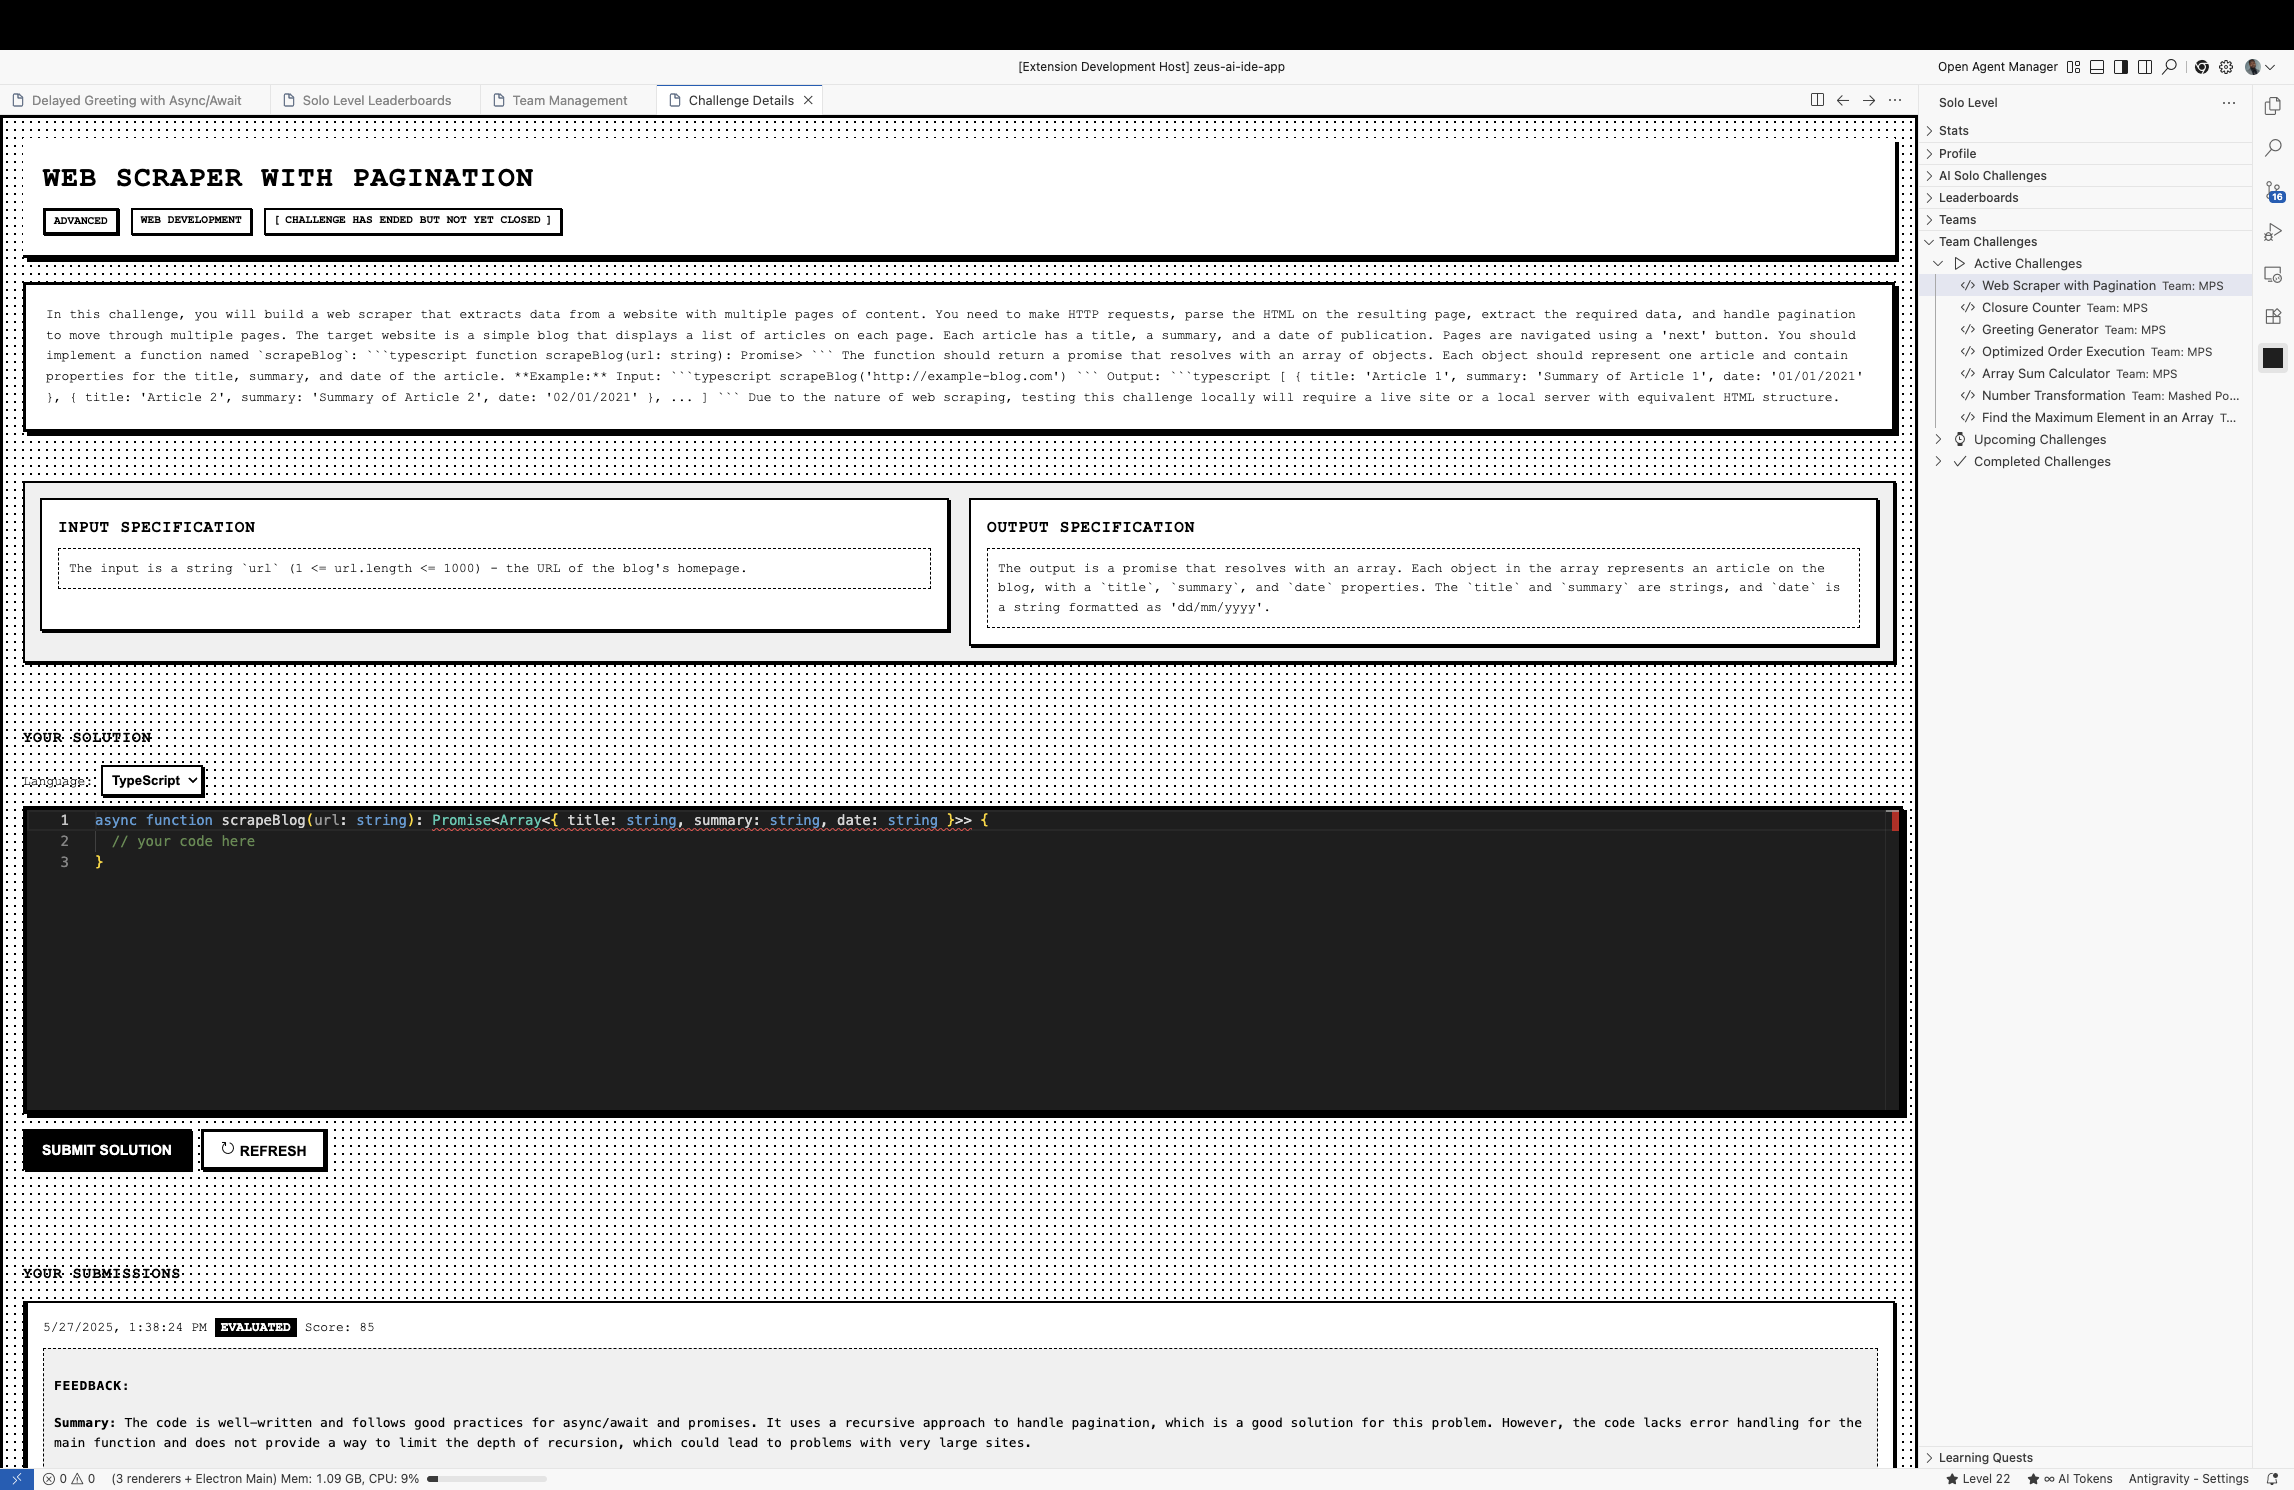Click the settings gear in title bar
This screenshot has height=1490, width=2294.
pyautogui.click(x=2226, y=67)
